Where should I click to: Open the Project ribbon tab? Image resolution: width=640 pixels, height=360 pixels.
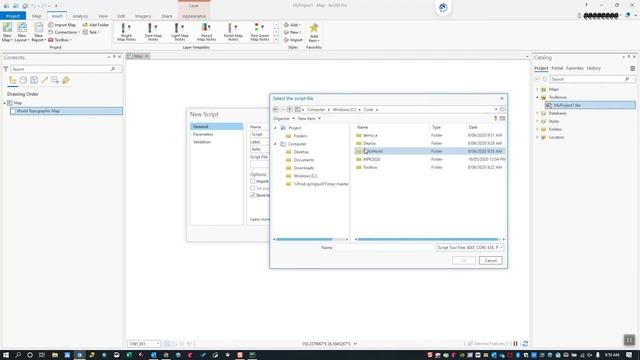(x=13, y=16)
